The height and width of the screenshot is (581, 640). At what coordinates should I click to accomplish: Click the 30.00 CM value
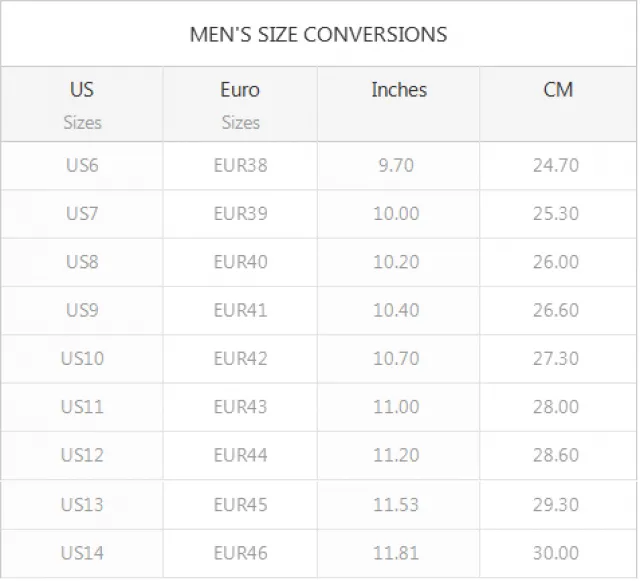click(x=556, y=553)
